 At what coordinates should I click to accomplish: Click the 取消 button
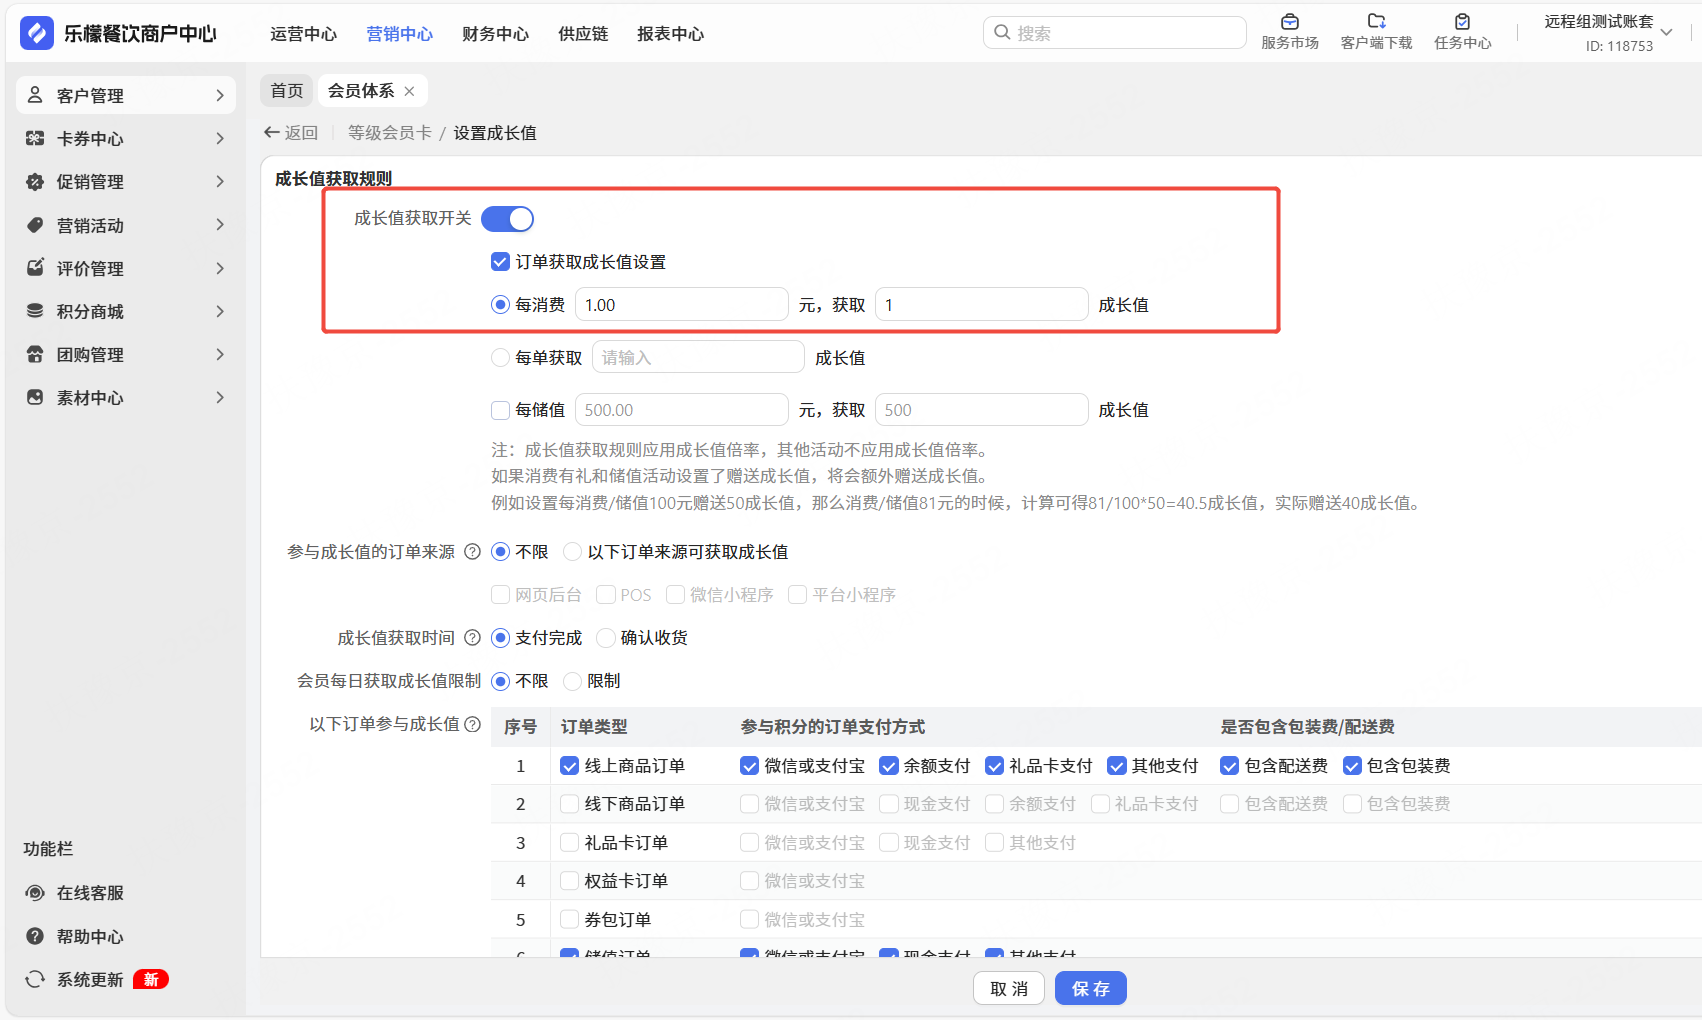tap(1008, 989)
